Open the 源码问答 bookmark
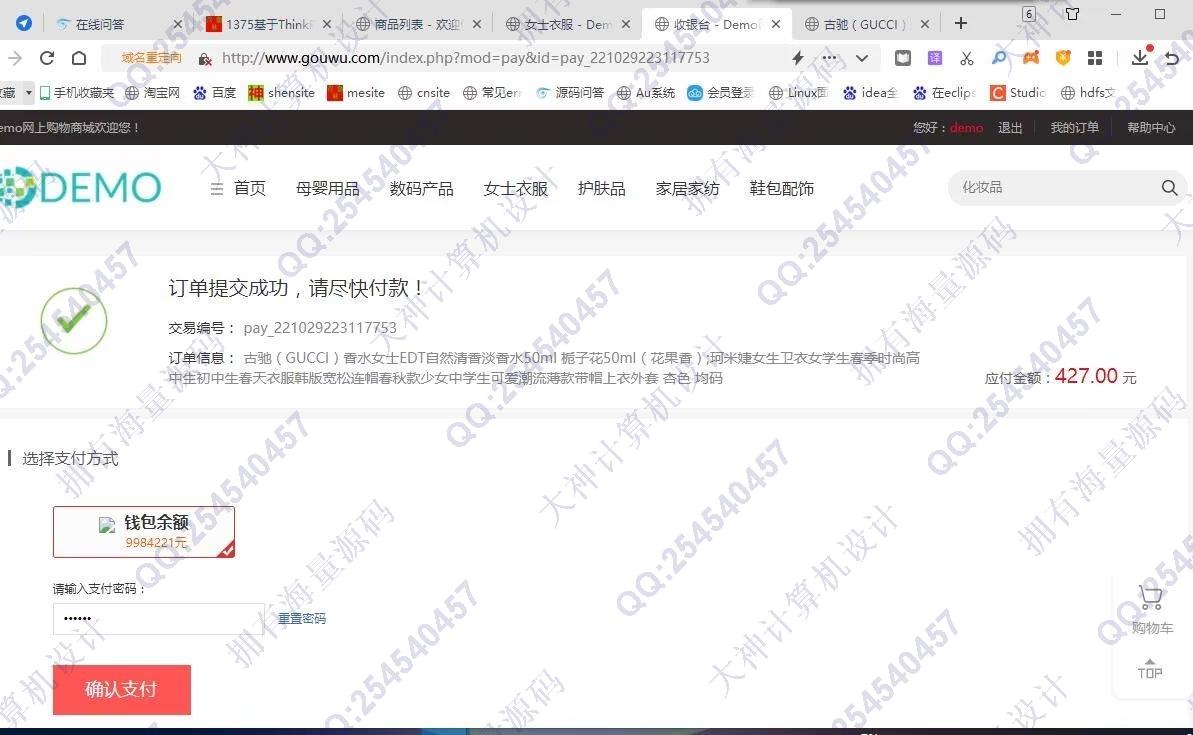Screen dimensions: 1193x735 click(570, 93)
